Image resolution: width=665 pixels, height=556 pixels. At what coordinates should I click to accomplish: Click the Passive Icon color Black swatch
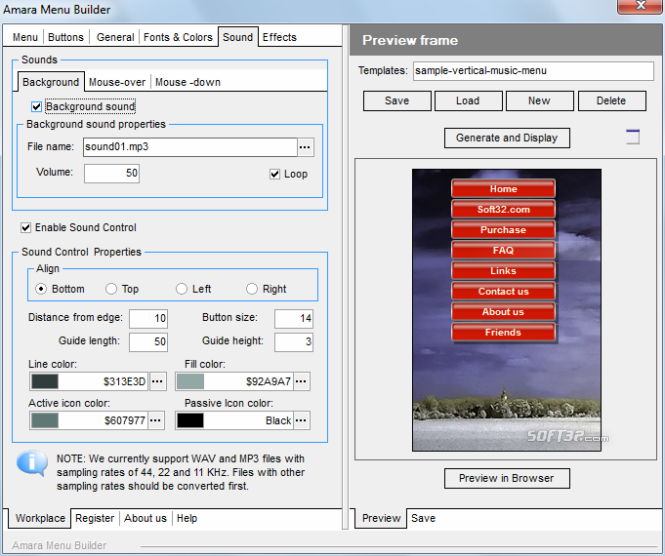tap(190, 420)
